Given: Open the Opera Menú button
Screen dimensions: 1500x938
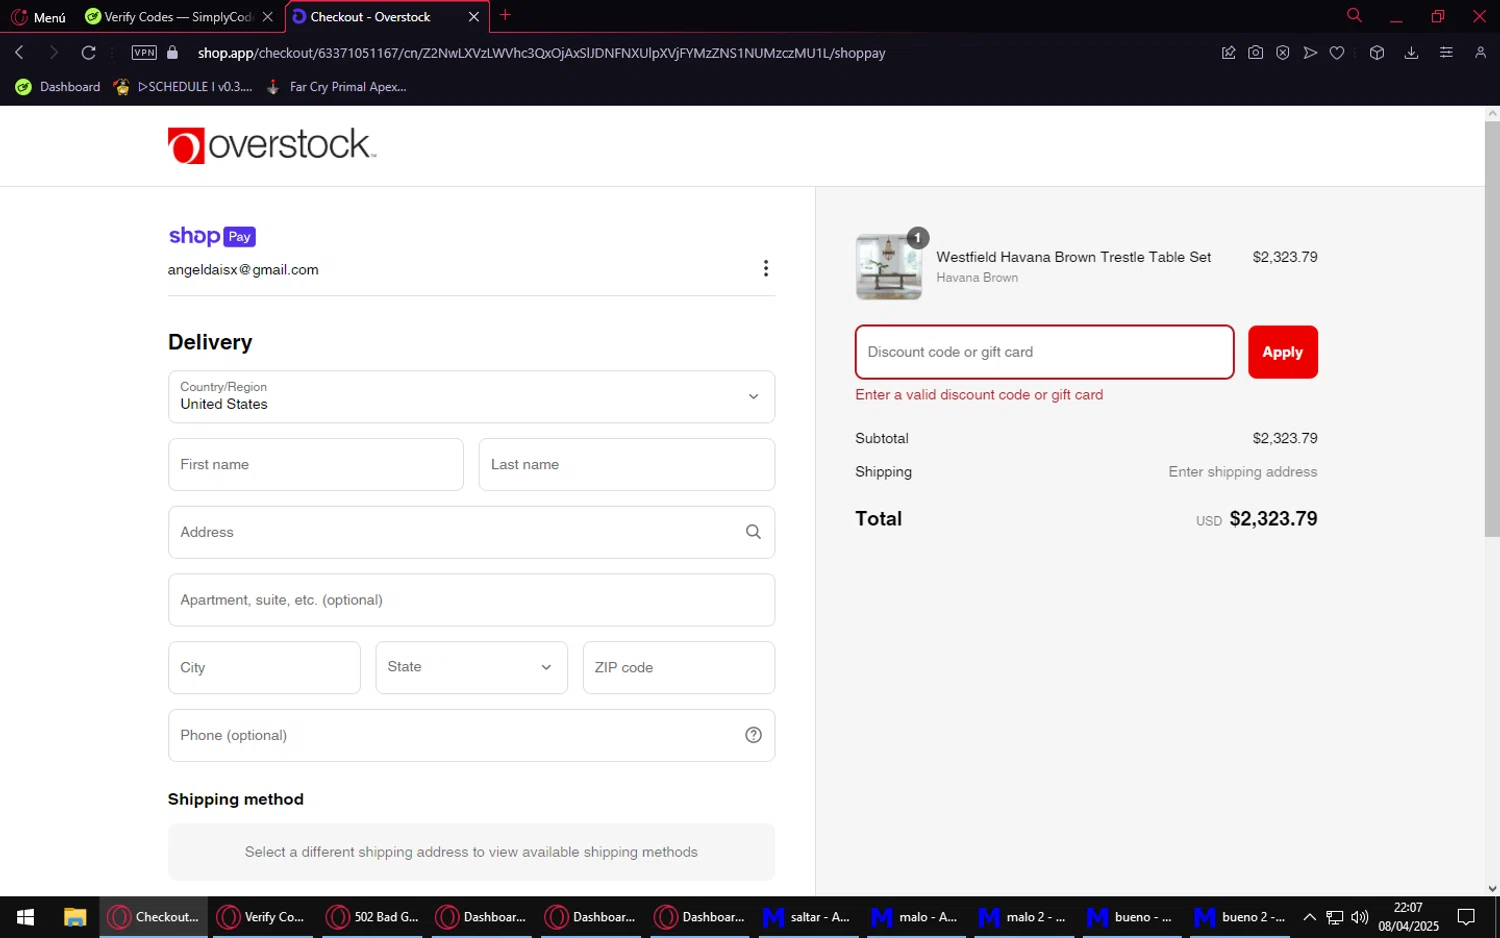Looking at the screenshot, I should click(38, 17).
